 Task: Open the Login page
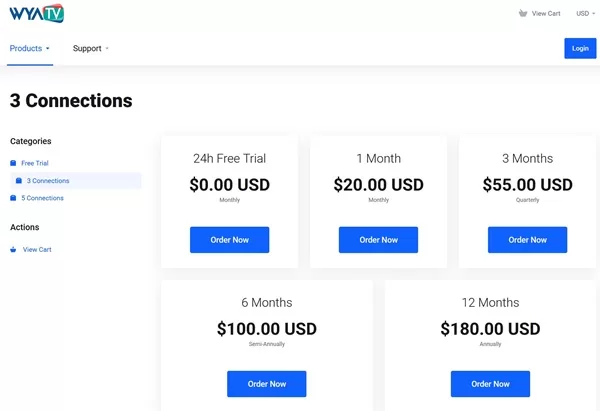[580, 48]
